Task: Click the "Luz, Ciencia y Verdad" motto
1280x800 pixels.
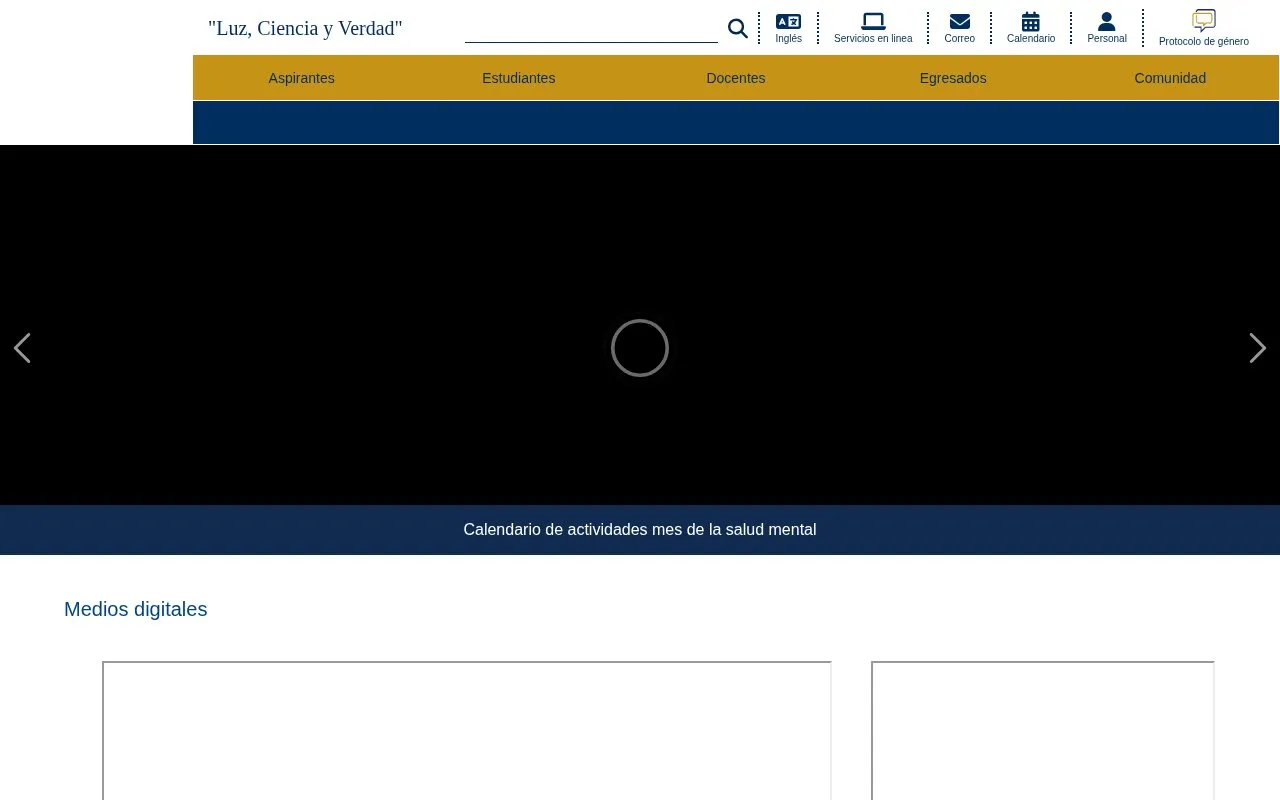Action: click(305, 28)
